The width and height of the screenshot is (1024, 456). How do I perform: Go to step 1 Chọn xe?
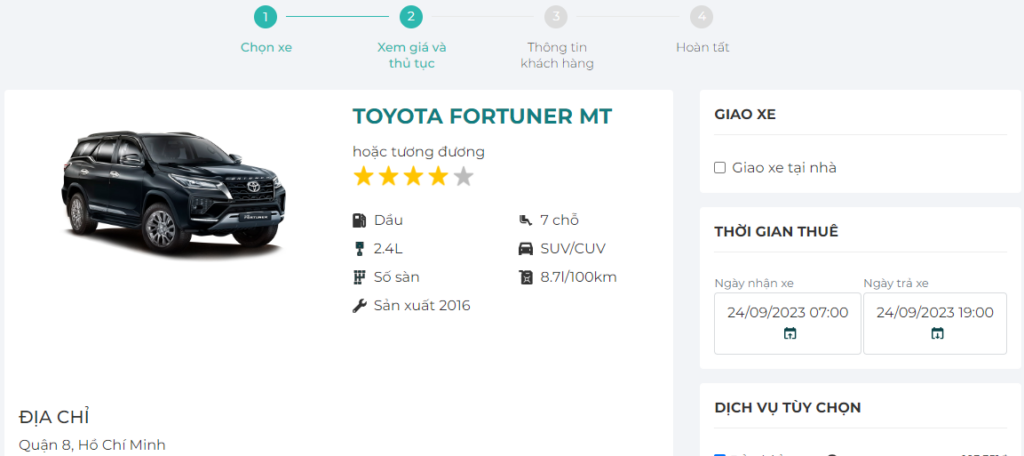point(265,17)
